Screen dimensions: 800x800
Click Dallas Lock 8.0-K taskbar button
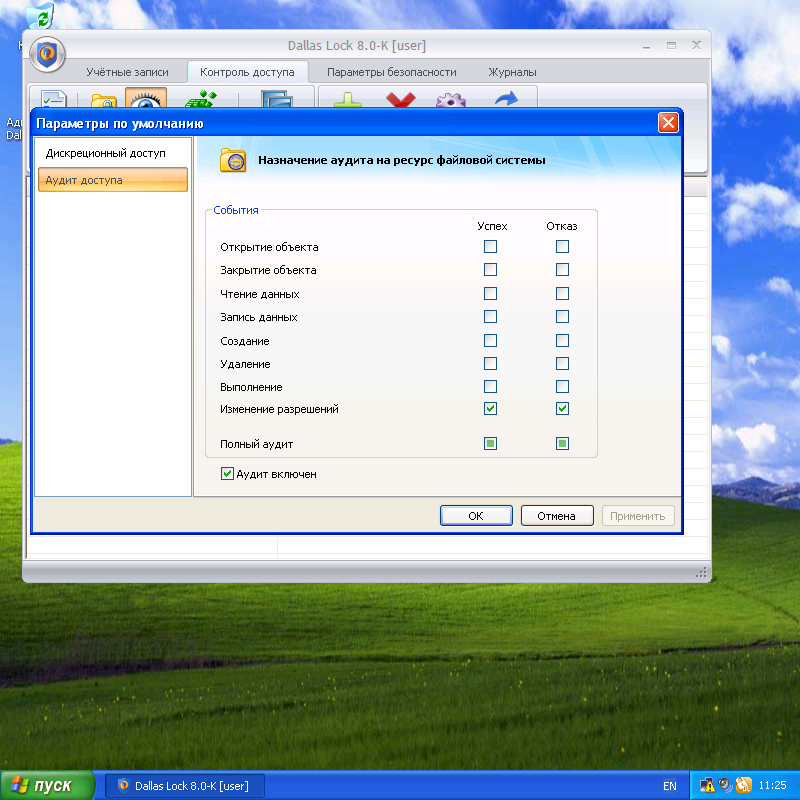185,786
